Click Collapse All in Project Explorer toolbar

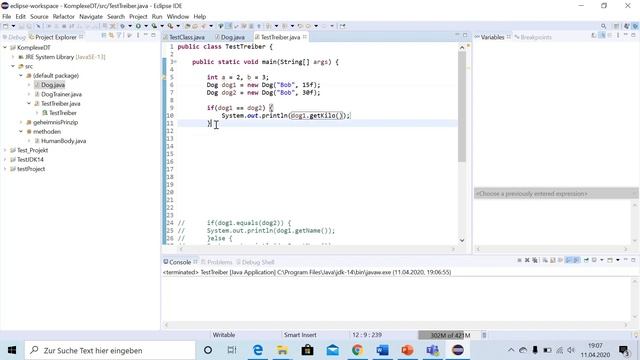[104, 36]
